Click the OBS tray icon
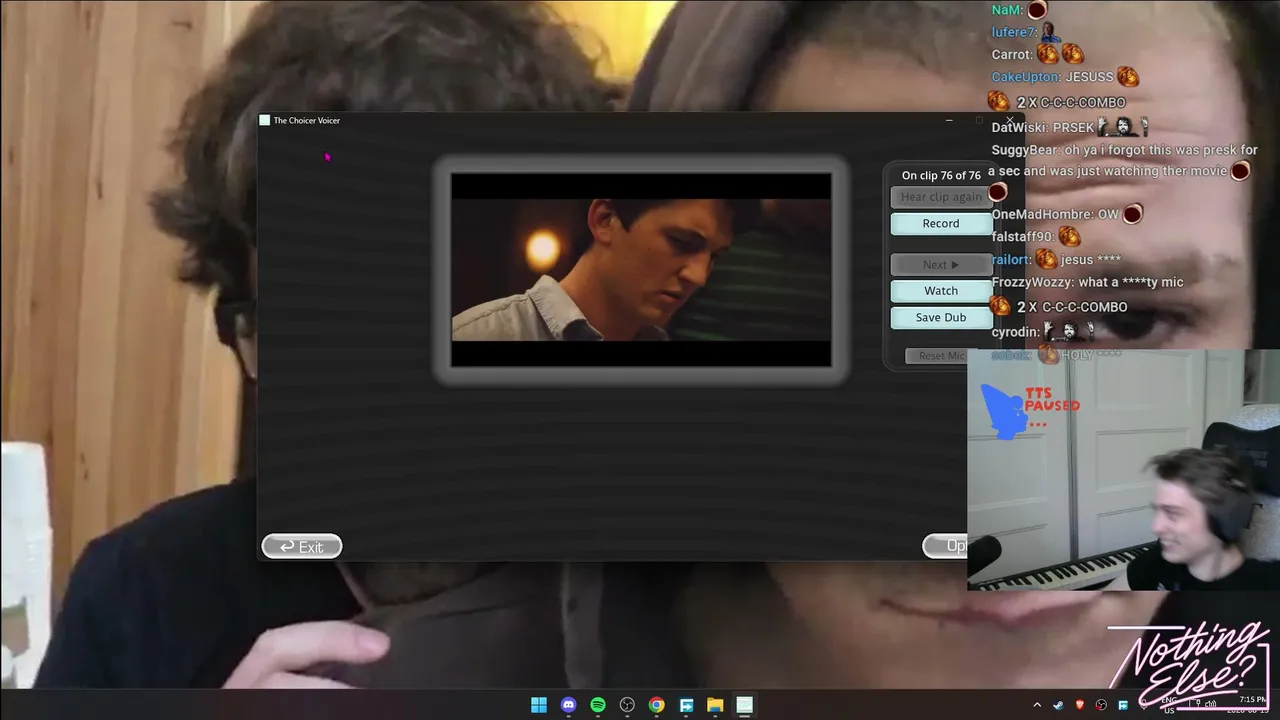 pyautogui.click(x=1101, y=705)
